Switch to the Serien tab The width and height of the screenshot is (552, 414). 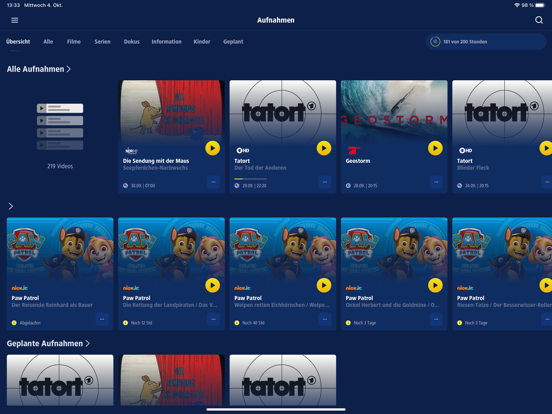pyautogui.click(x=102, y=42)
